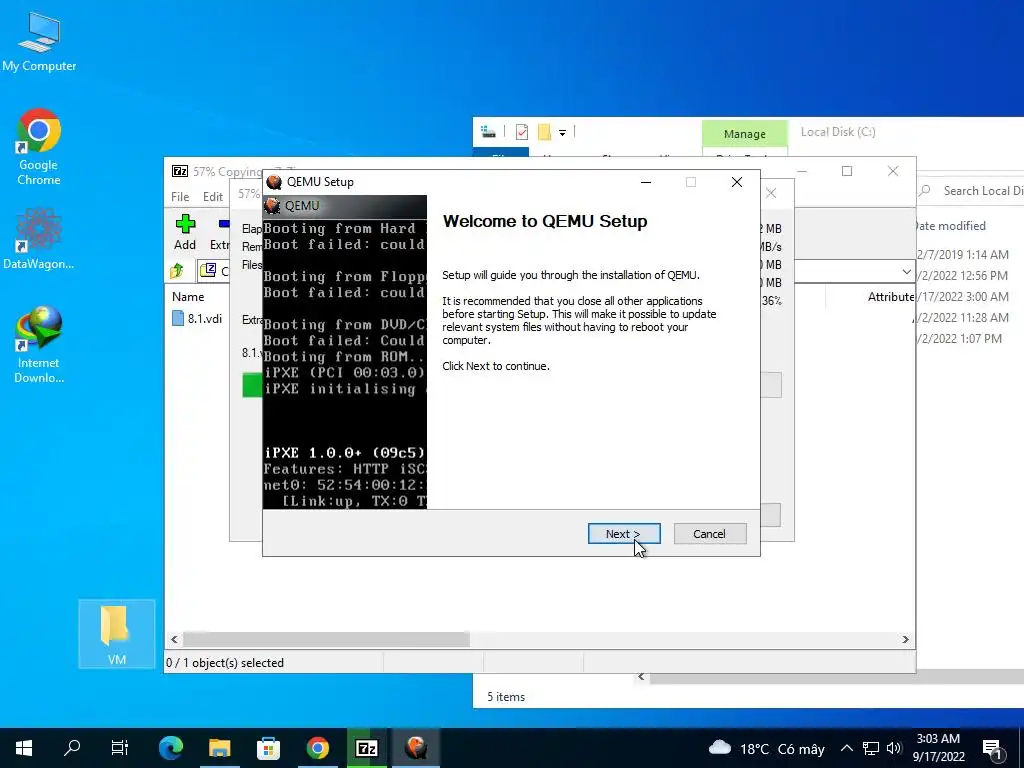
Task: Open Internet Download Manager desktop shortcut
Action: coord(39,344)
